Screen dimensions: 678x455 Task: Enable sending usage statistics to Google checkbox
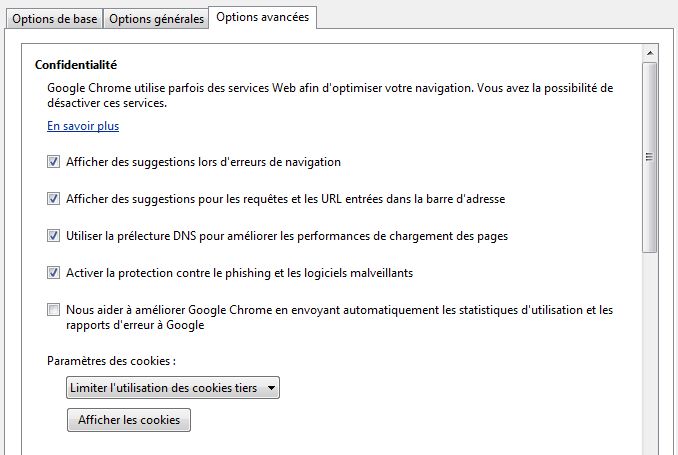click(x=54, y=310)
